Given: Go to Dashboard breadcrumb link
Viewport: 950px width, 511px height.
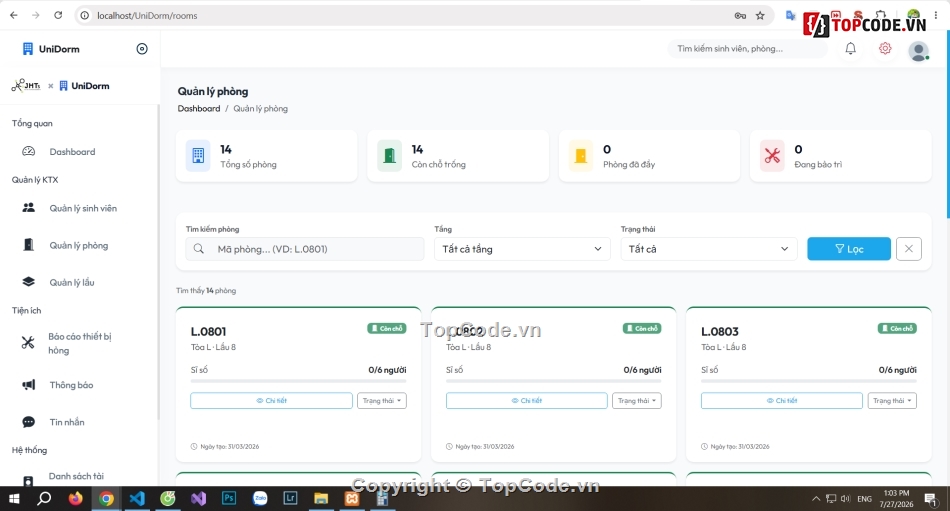Looking at the screenshot, I should (x=199, y=109).
